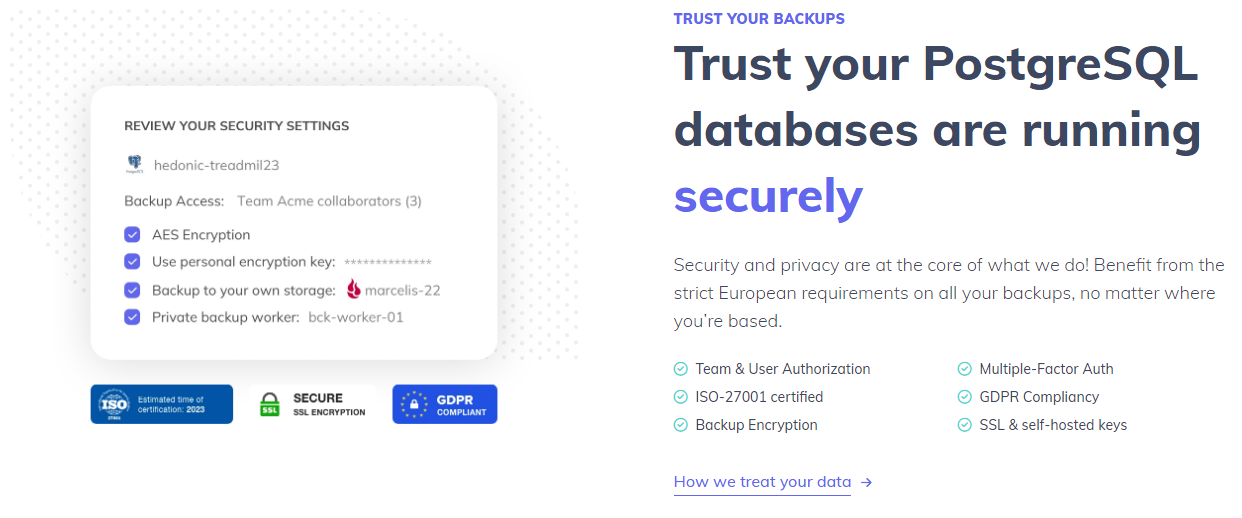Viewport: 1242px width, 518px height.
Task: Click the purple word securely in the heading
Action: click(x=768, y=196)
